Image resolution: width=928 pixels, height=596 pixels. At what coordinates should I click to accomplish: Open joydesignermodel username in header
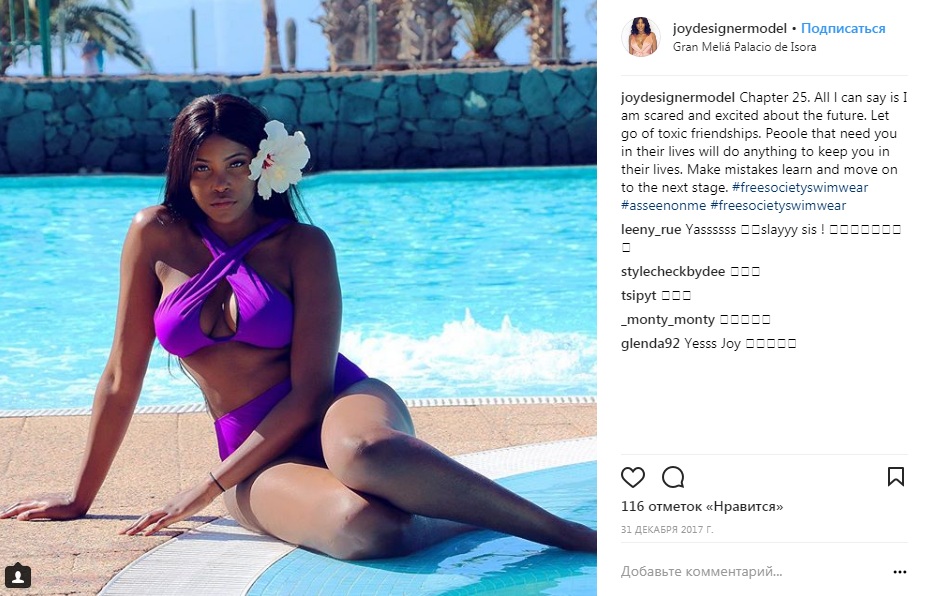(730, 28)
